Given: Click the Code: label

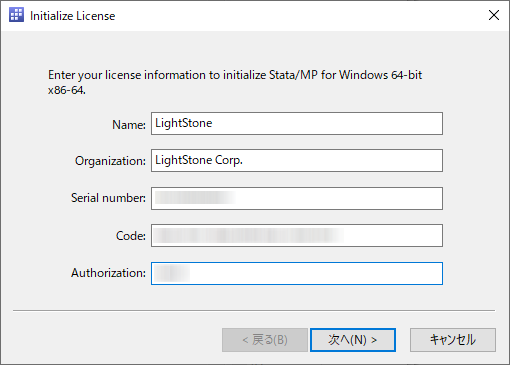Looking at the screenshot, I should pyautogui.click(x=131, y=236).
